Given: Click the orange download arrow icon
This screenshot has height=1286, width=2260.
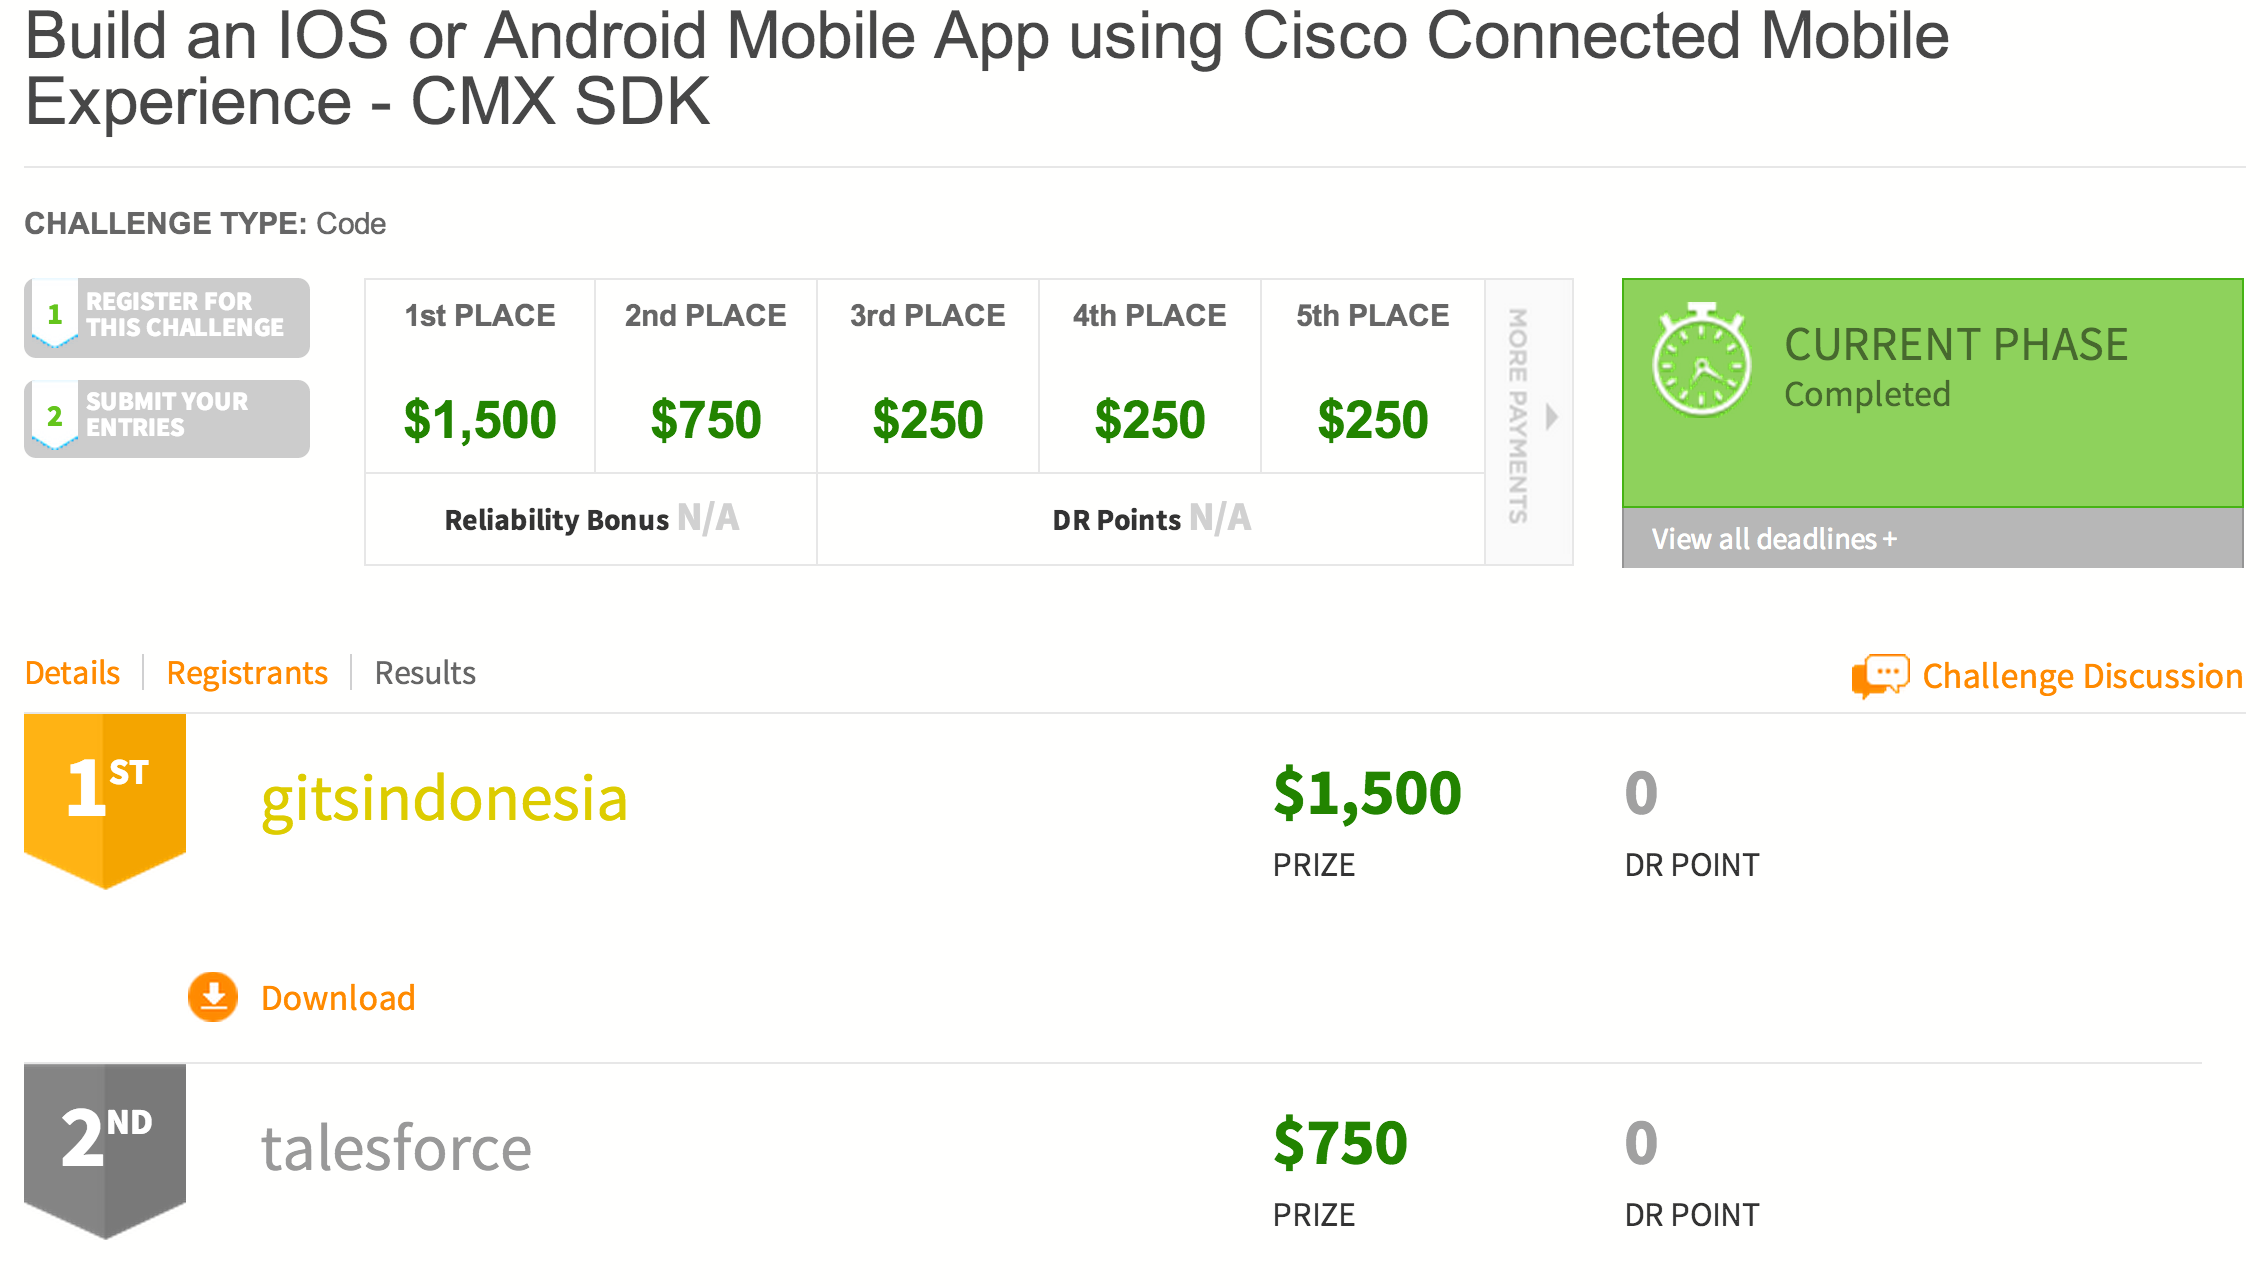Looking at the screenshot, I should coord(213,997).
